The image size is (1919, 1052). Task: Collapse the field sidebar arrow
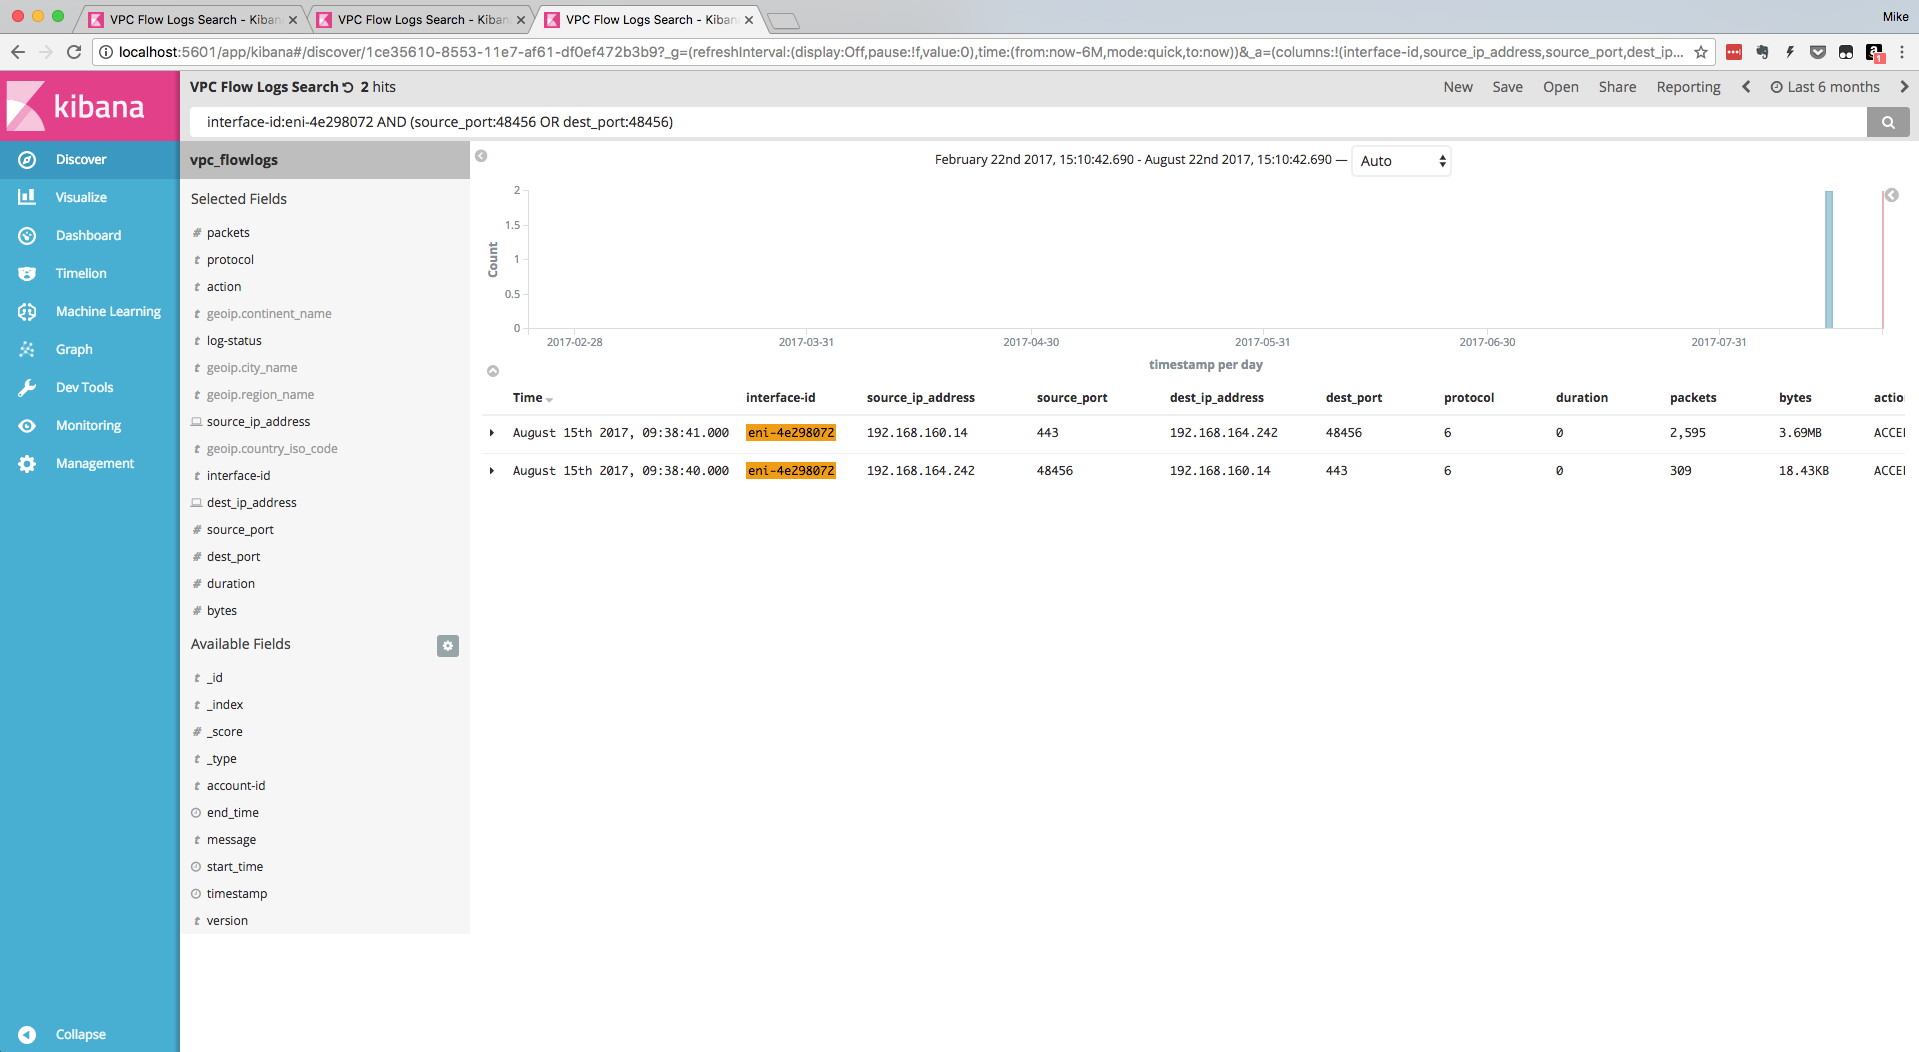tap(481, 156)
